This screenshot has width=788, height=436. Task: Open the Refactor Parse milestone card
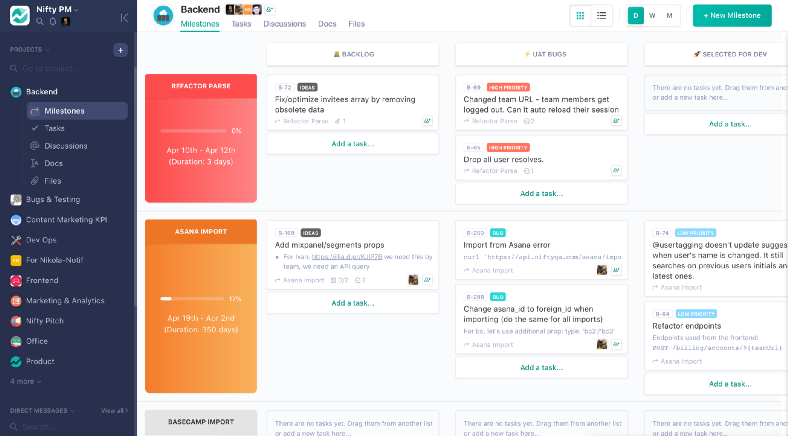[201, 138]
